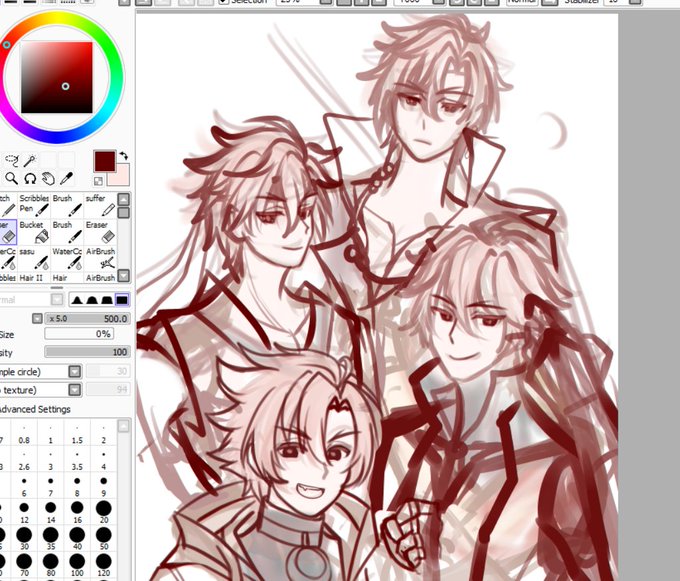This screenshot has width=680, height=581.
Task: Open the brush size multiplier dropdown
Action: pyautogui.click(x=37, y=319)
